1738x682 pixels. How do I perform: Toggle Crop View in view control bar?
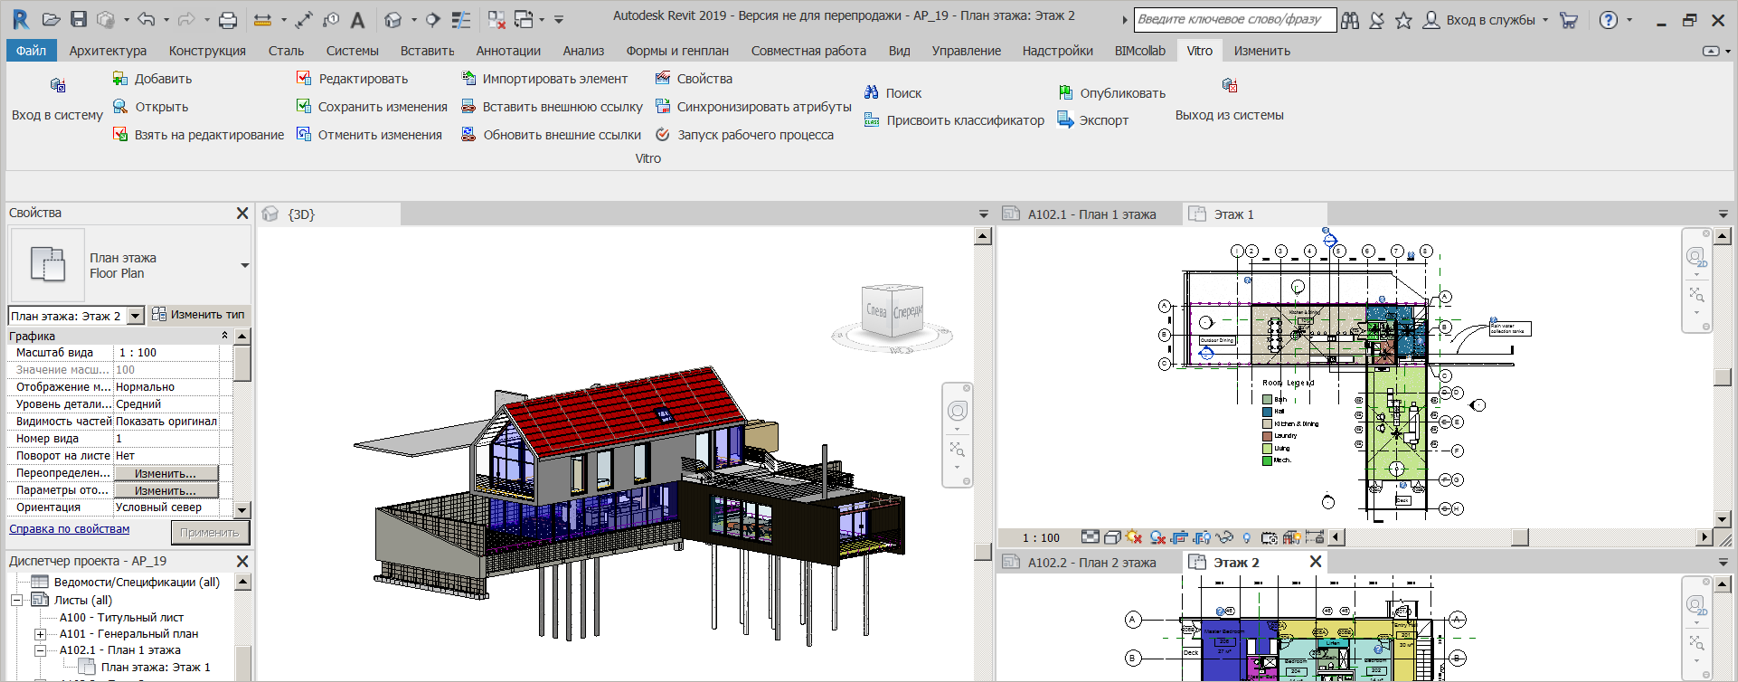click(x=1179, y=537)
